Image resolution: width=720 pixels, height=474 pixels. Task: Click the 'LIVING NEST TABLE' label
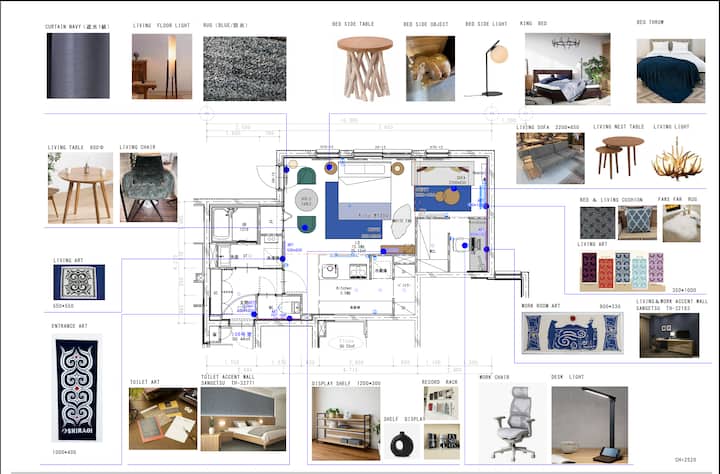[619, 127]
